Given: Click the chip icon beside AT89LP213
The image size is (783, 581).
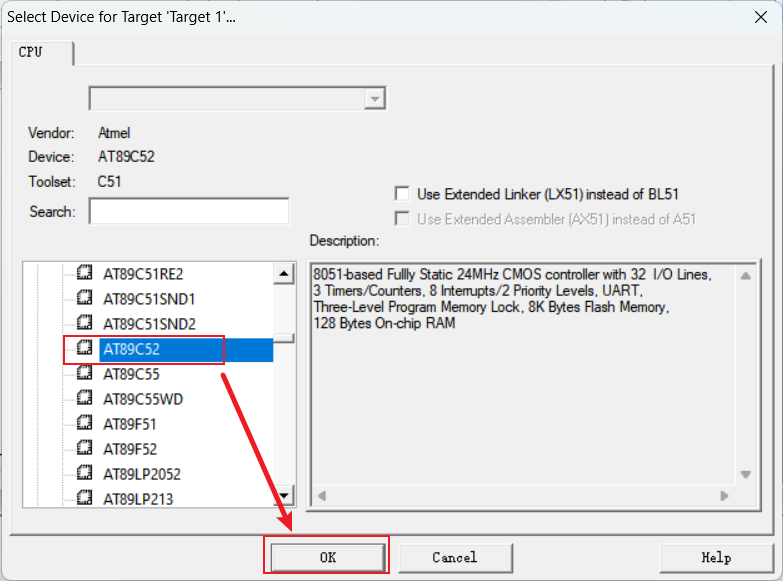Looking at the screenshot, I should pyautogui.click(x=84, y=498).
